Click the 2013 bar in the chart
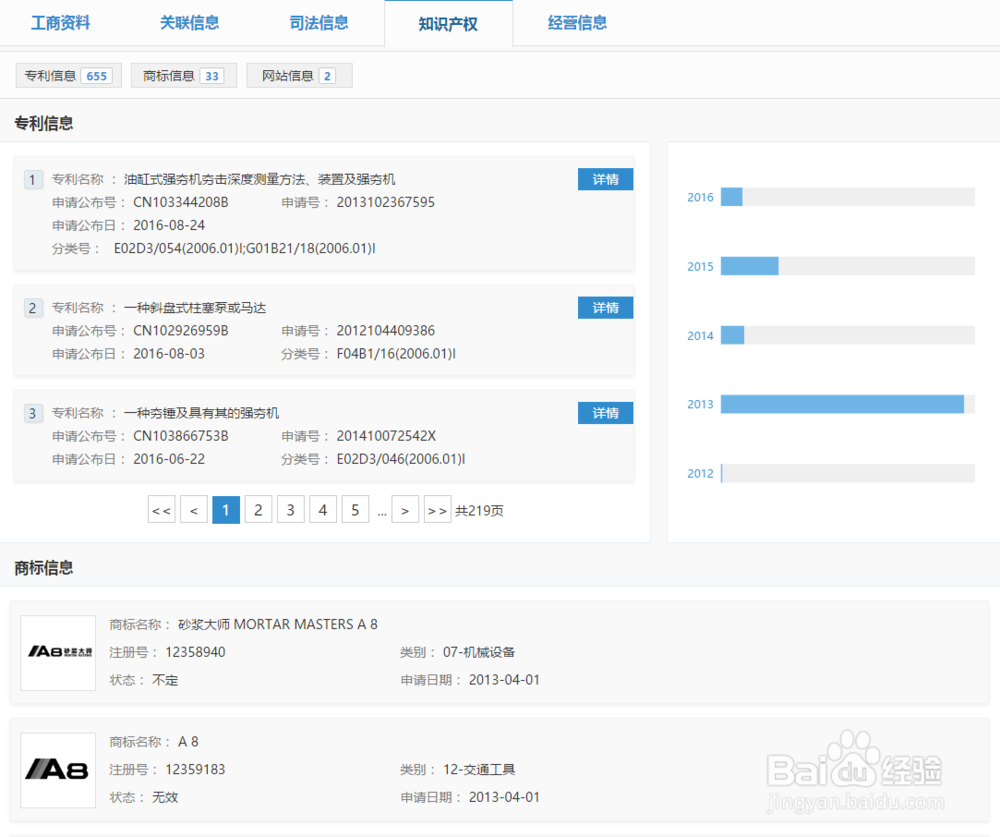1000x837 pixels. click(x=843, y=403)
